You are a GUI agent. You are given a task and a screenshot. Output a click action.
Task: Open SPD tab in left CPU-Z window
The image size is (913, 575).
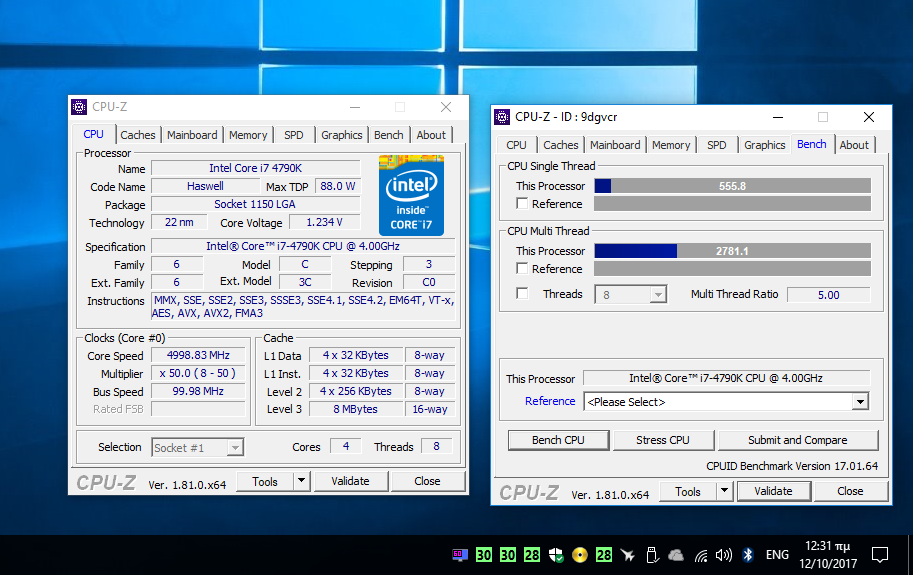click(293, 135)
